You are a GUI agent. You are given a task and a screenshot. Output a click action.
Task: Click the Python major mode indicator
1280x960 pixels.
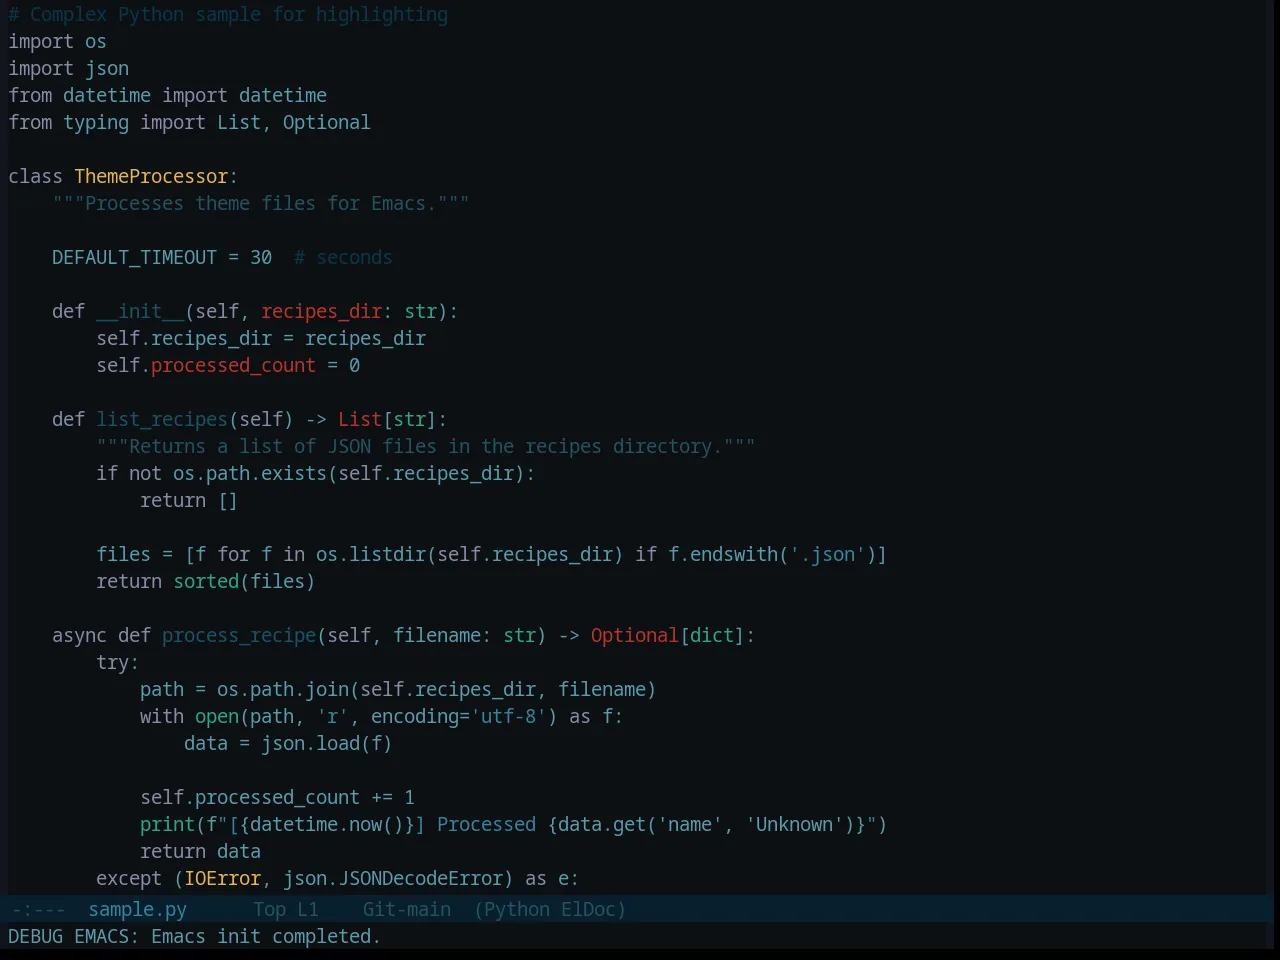[x=517, y=909]
